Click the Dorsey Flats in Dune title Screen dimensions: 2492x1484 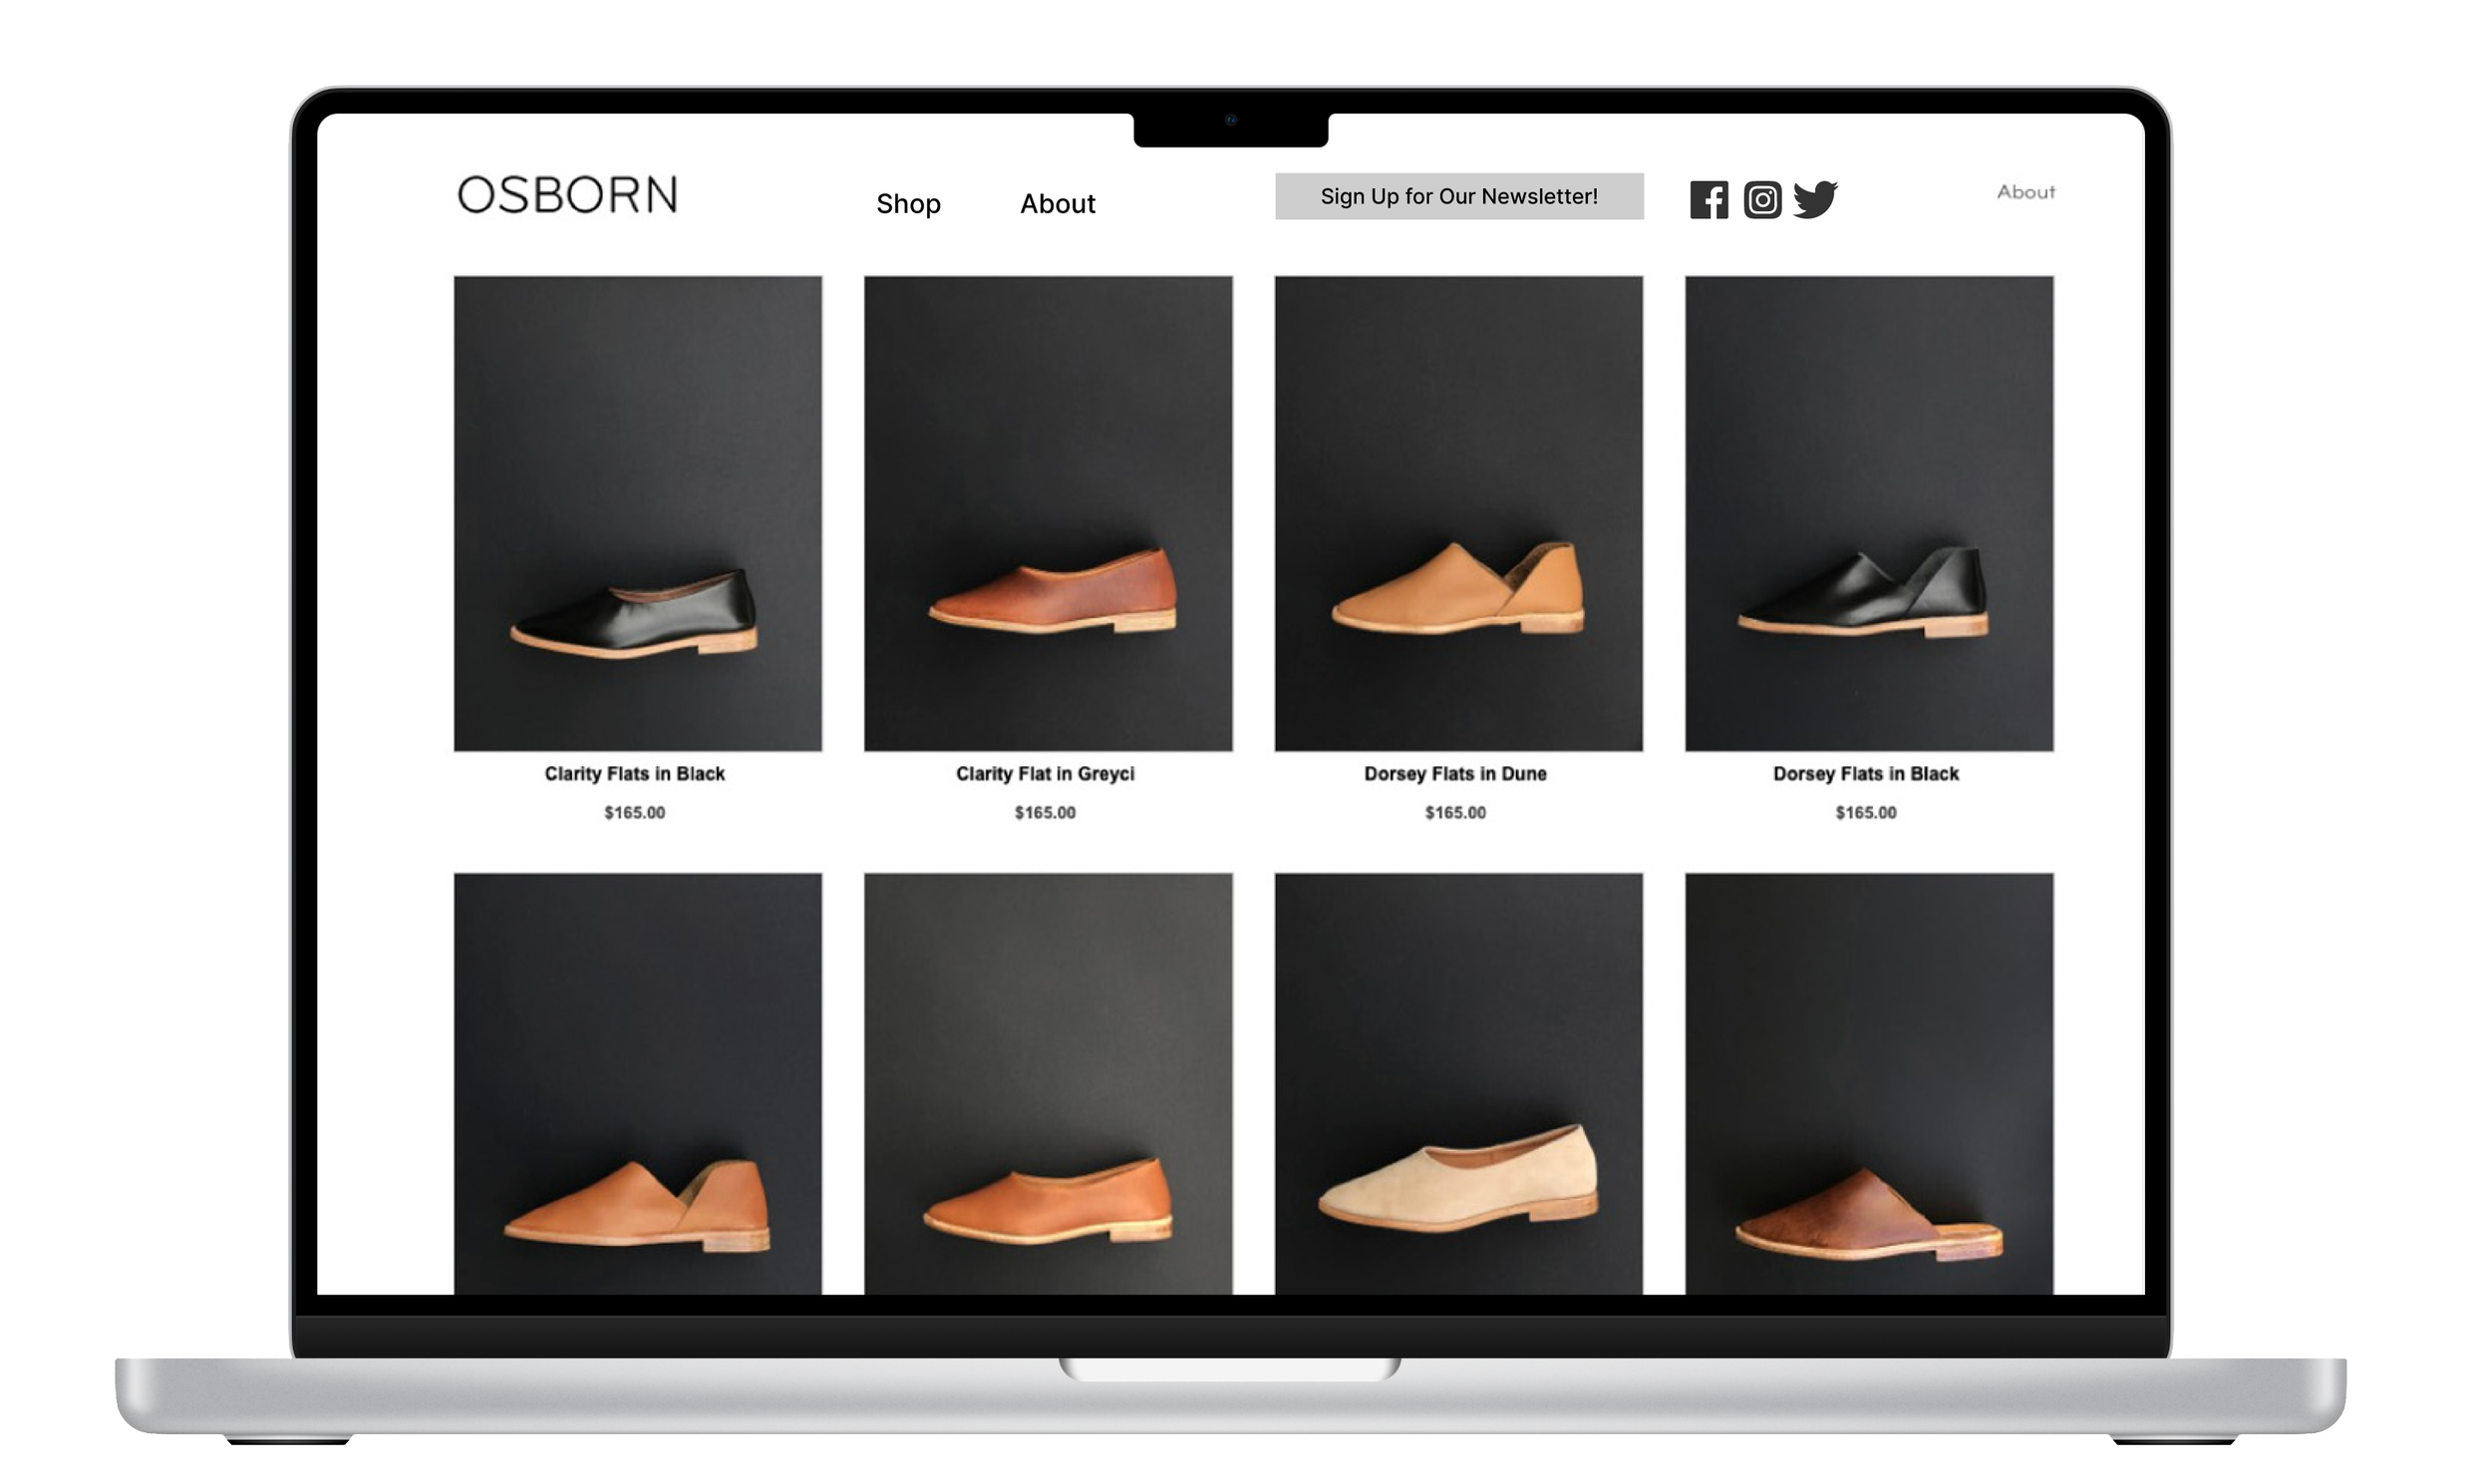point(1455,774)
